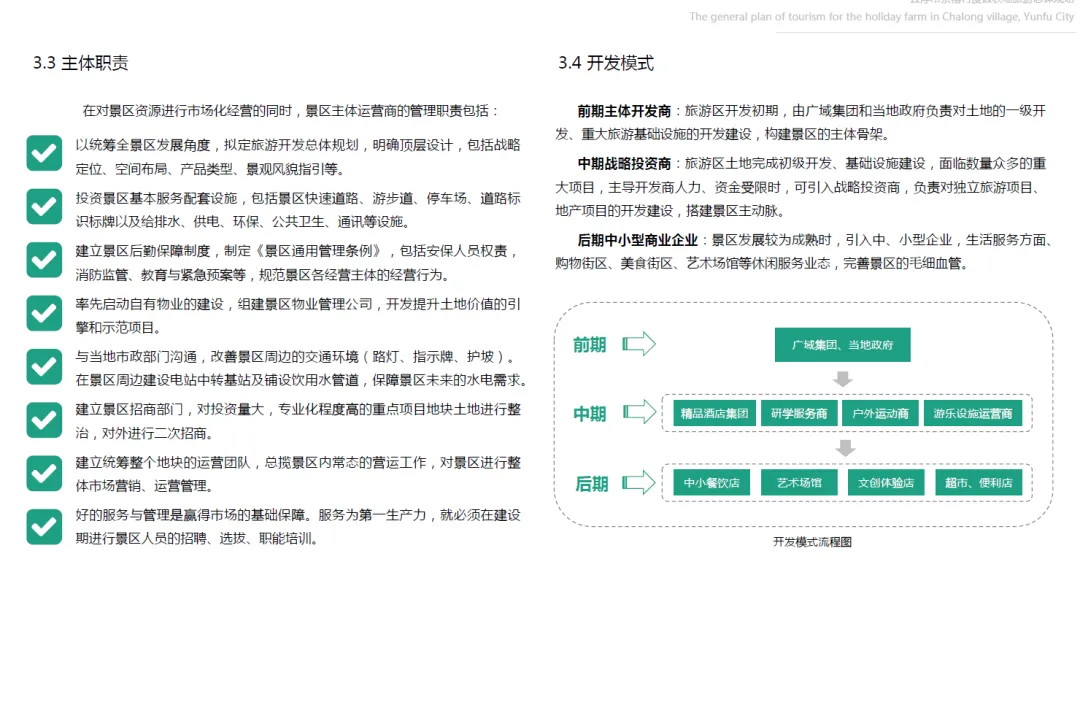
Task: Select the 广域集团、当地政府 flowchart box
Action: (x=842, y=344)
